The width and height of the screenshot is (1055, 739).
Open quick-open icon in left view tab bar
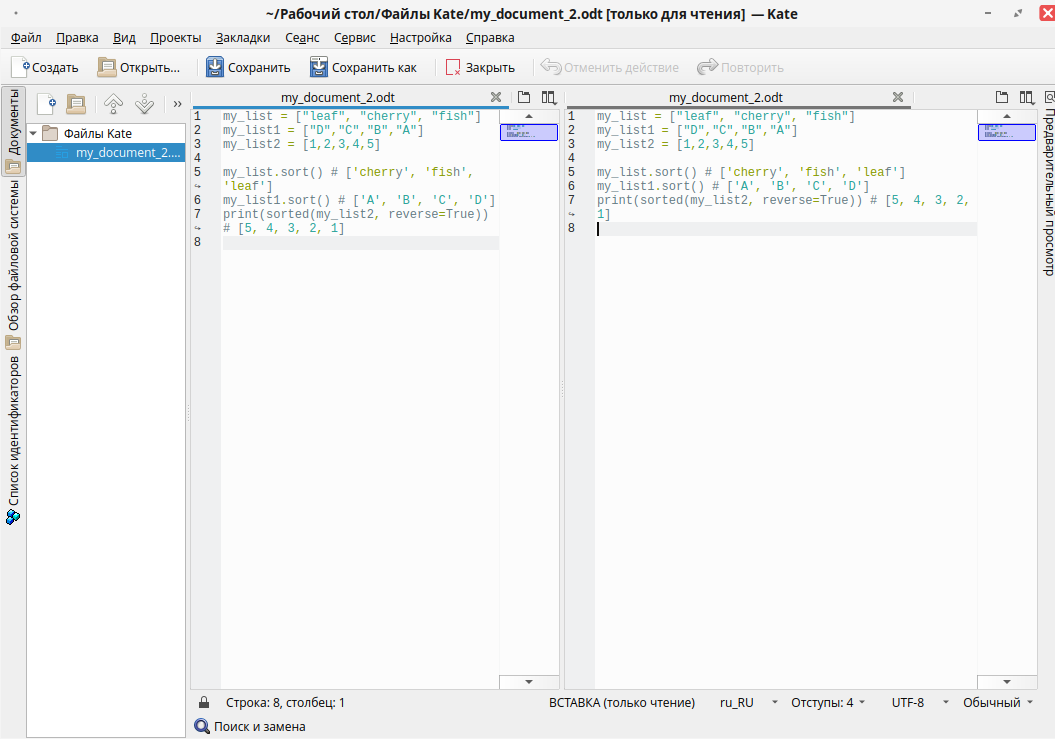pos(524,97)
